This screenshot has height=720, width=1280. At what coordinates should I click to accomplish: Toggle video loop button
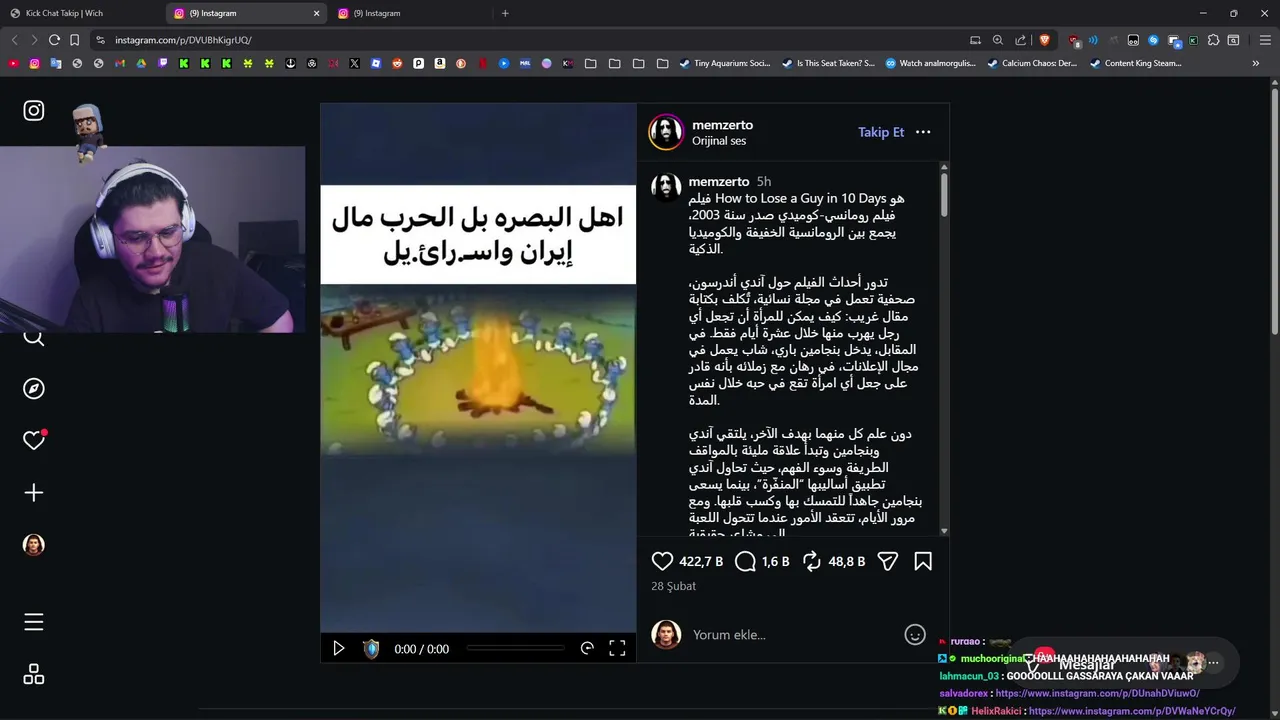[587, 649]
